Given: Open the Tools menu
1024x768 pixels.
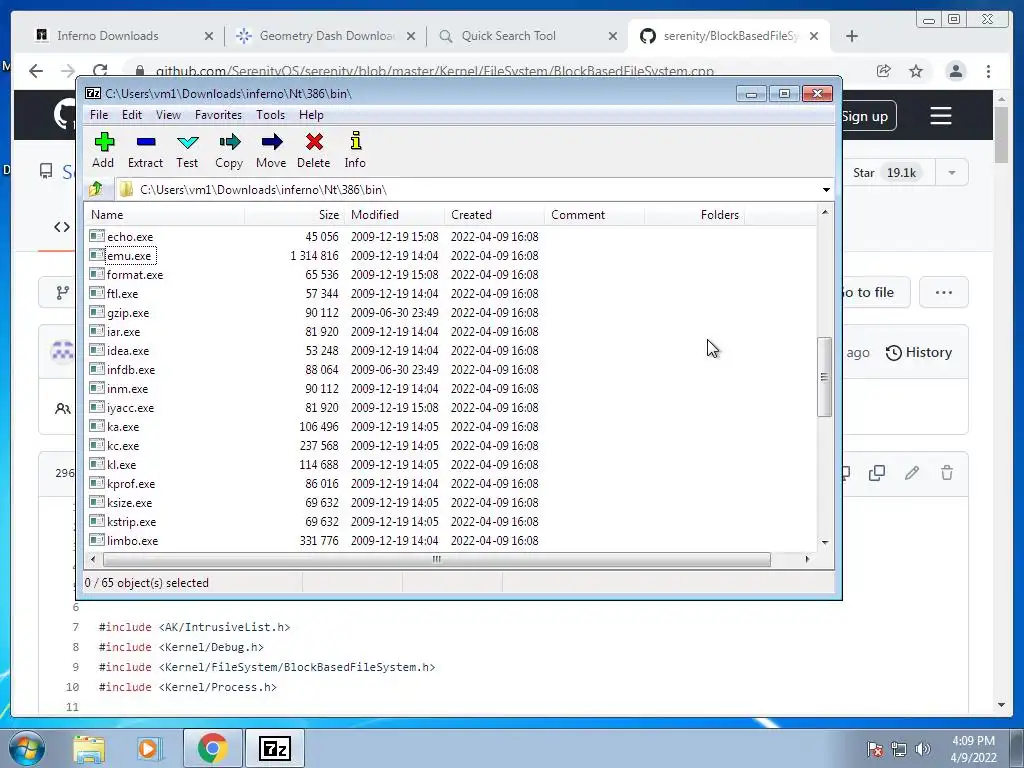Looking at the screenshot, I should (270, 115).
